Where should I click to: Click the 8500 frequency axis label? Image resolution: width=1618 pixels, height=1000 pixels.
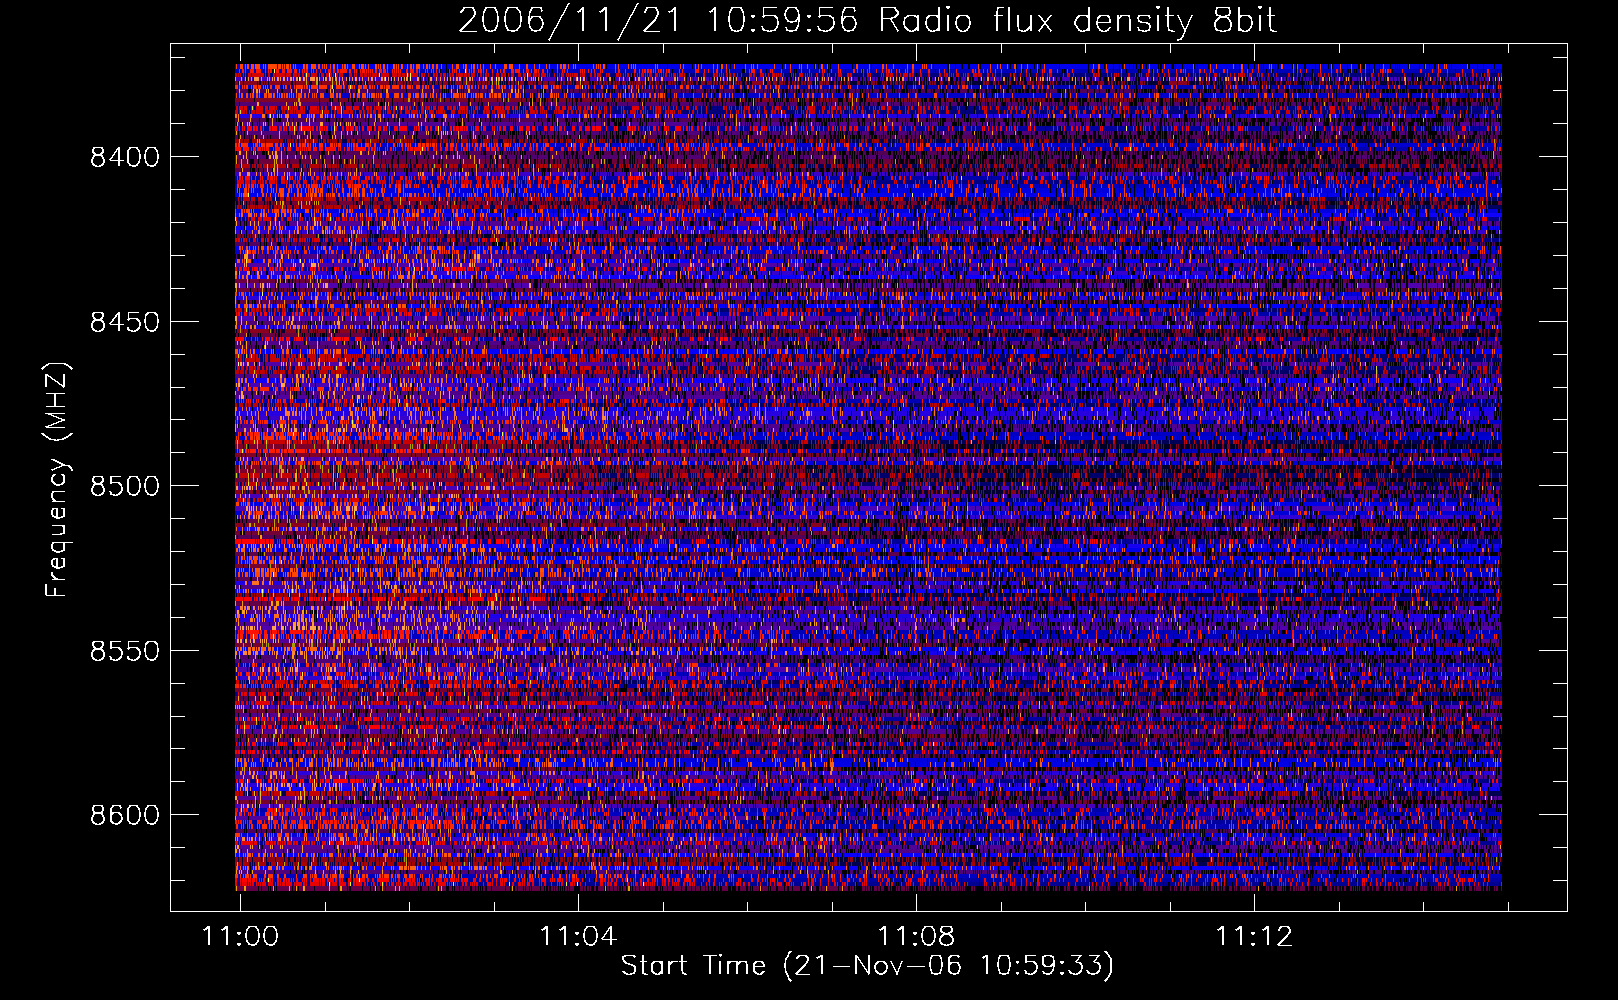pos(125,486)
